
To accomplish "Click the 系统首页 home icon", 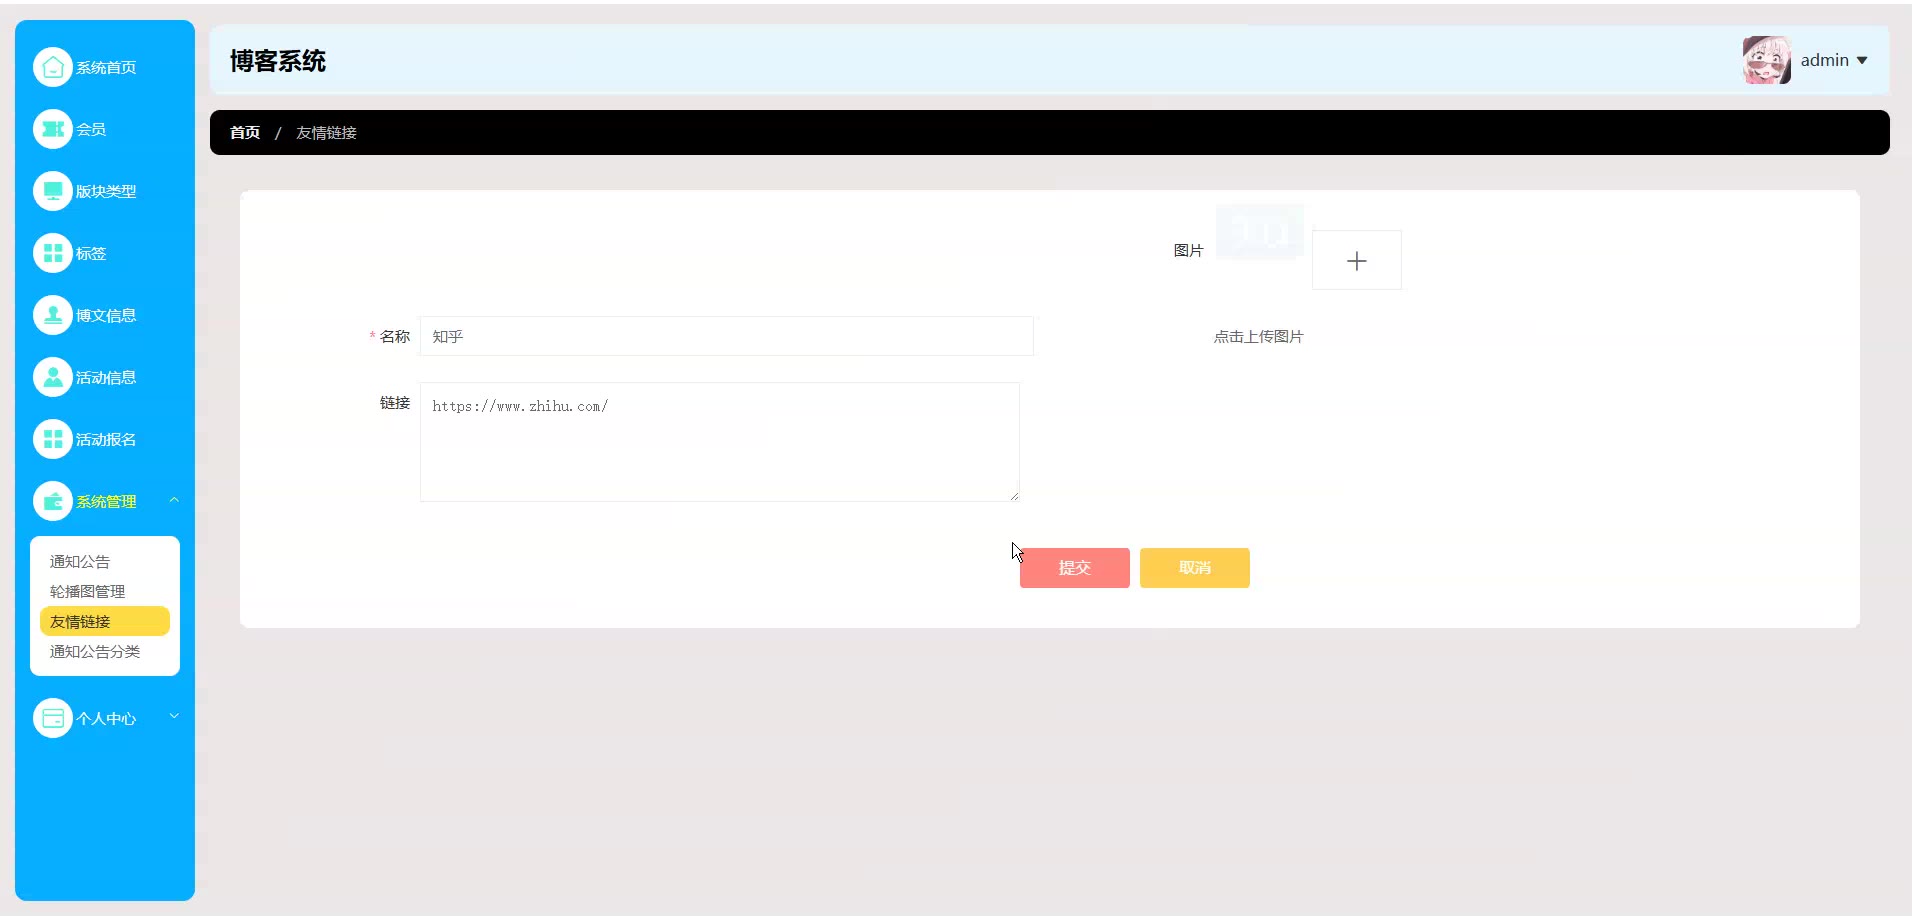I will (x=53, y=67).
